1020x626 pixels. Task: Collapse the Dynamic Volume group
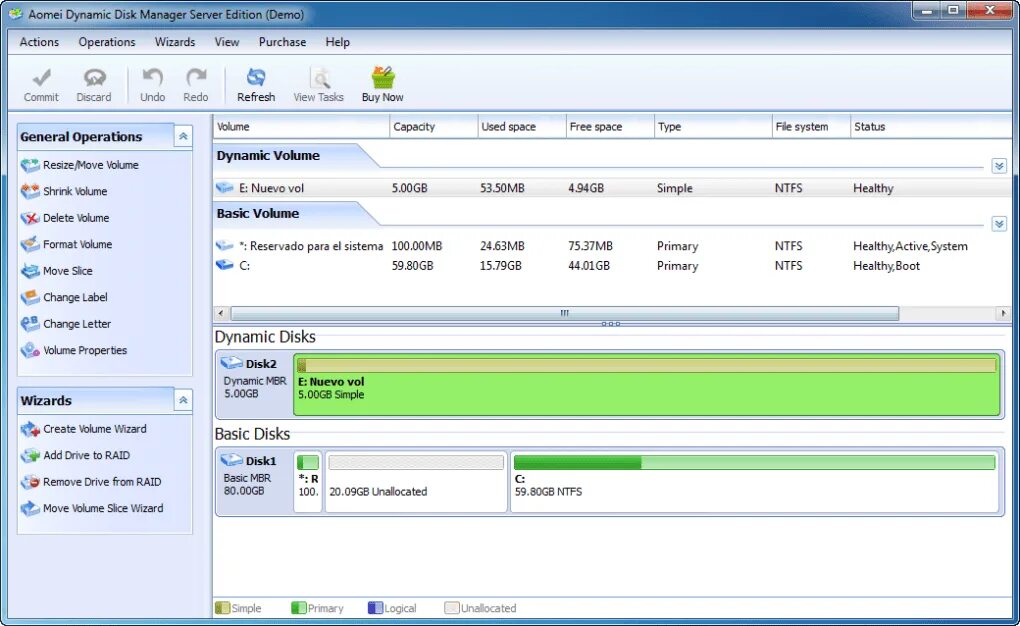click(x=999, y=166)
